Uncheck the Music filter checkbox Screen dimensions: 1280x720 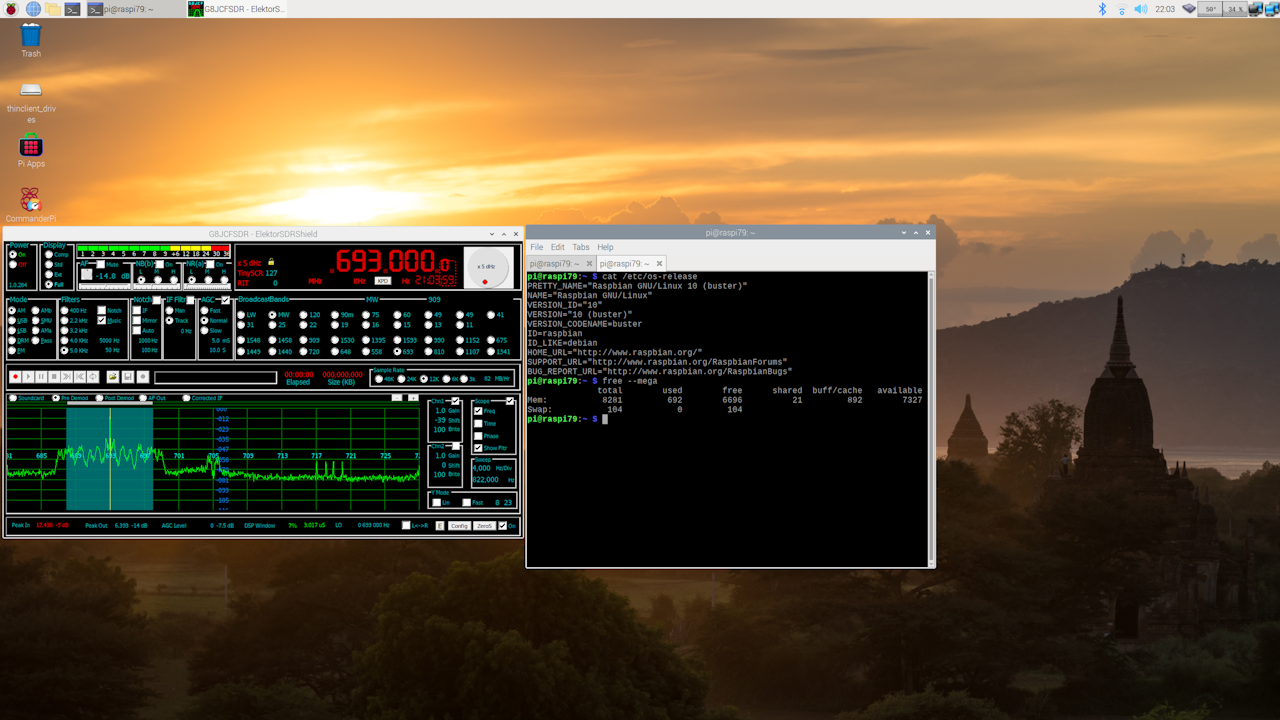click(x=101, y=321)
